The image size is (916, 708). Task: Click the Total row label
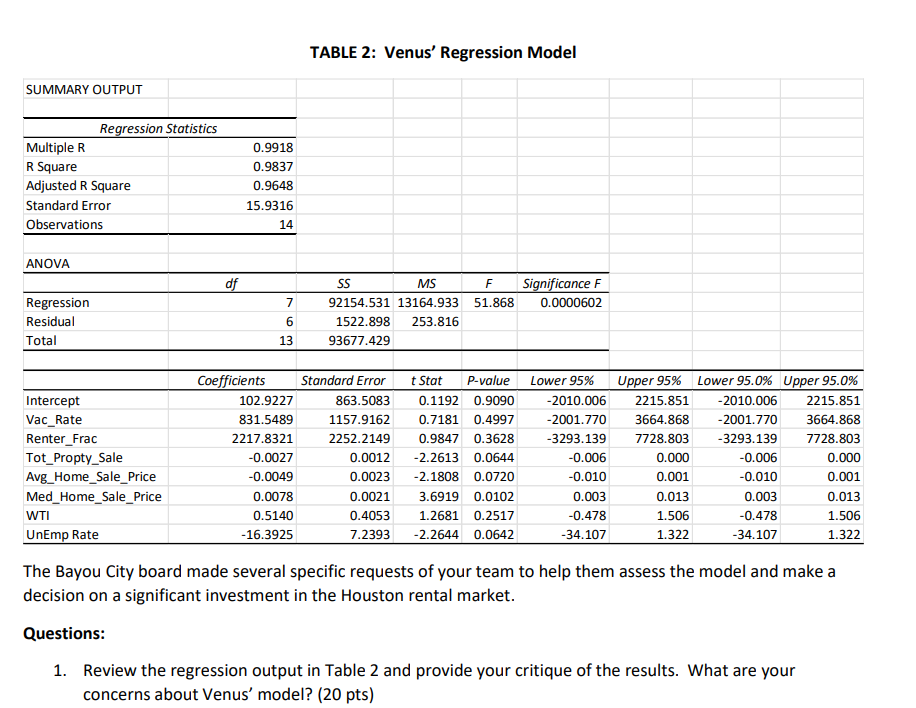42,340
